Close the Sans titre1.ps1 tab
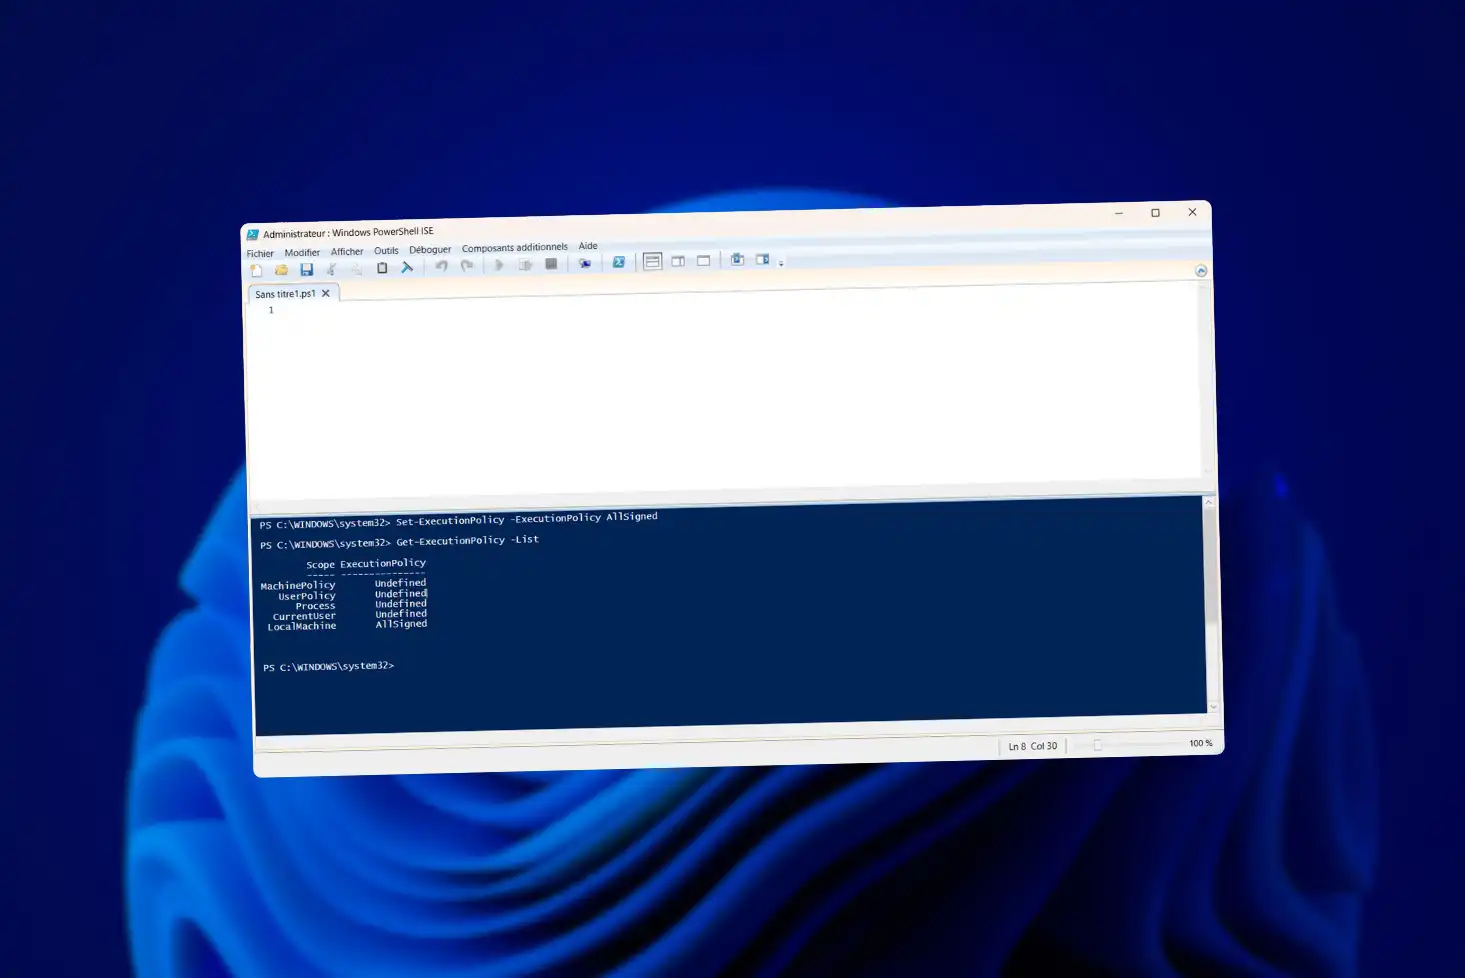Viewport: 1465px width, 978px height. [326, 293]
